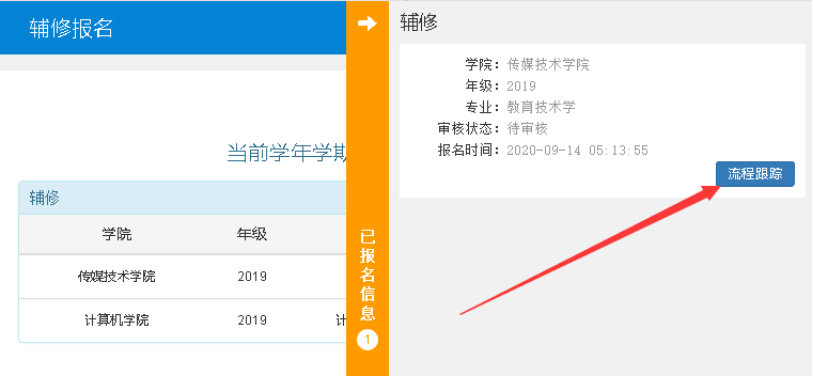Select the 计算机学院 table row
813x377 pixels.
click(183, 320)
